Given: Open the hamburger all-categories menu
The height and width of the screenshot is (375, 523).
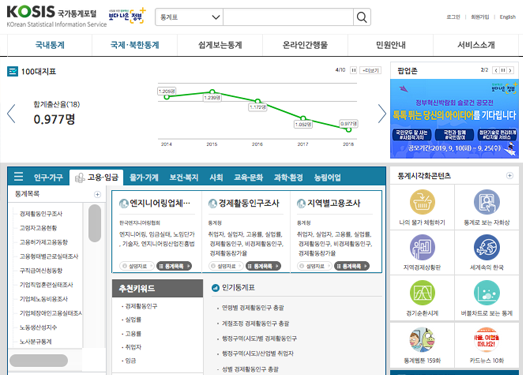Looking at the screenshot, I should [18, 176].
